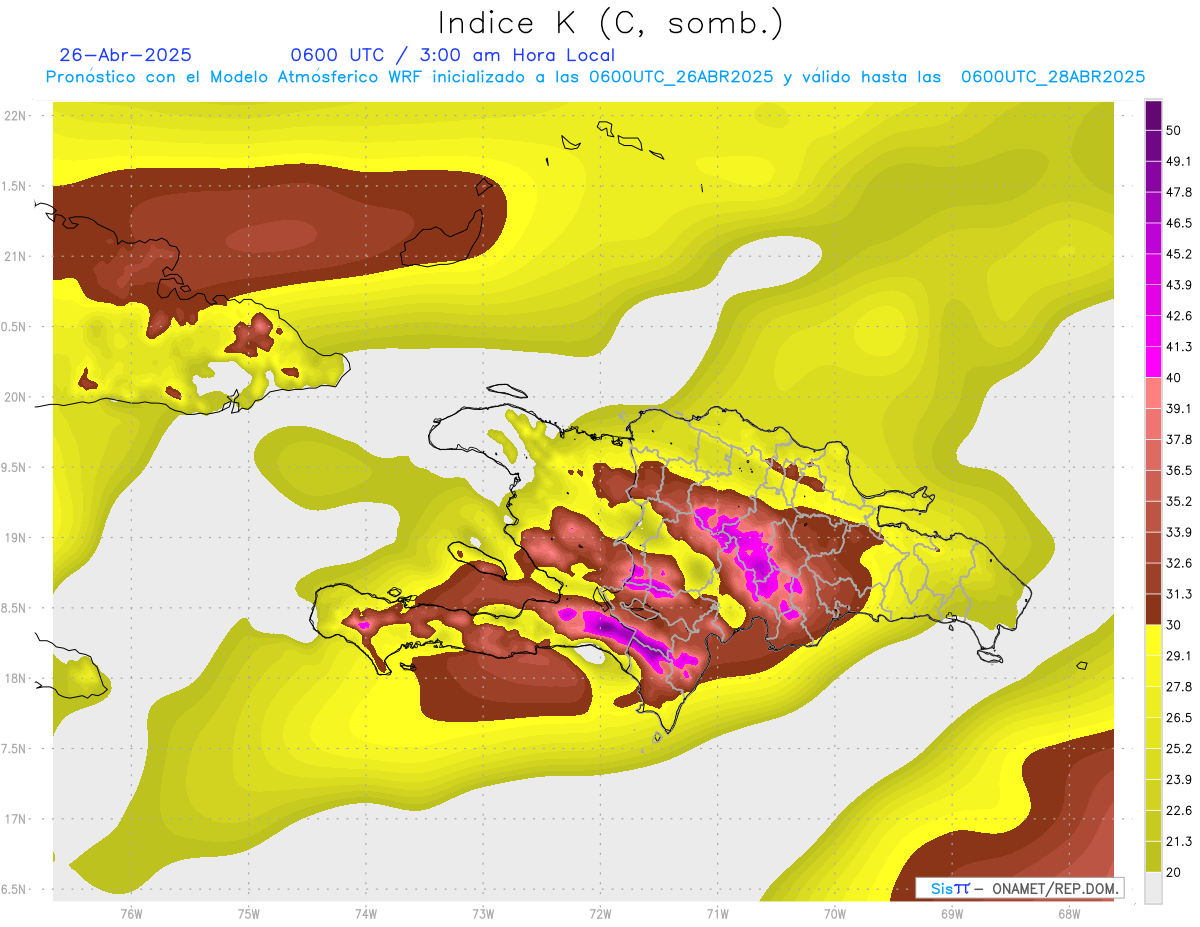
Task: Click the dark purple swatch above 50 on the scale
Action: click(1153, 115)
